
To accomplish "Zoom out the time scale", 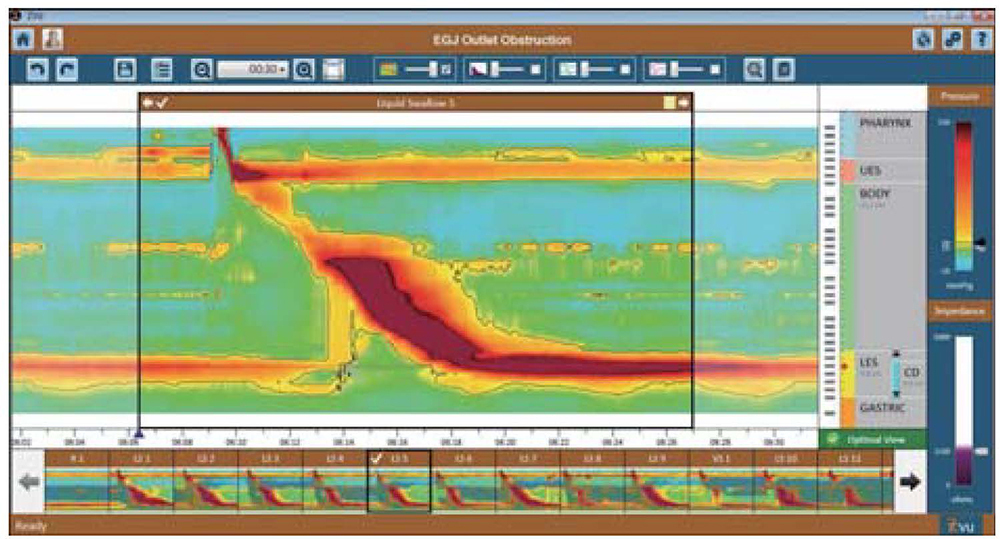I will click(201, 70).
